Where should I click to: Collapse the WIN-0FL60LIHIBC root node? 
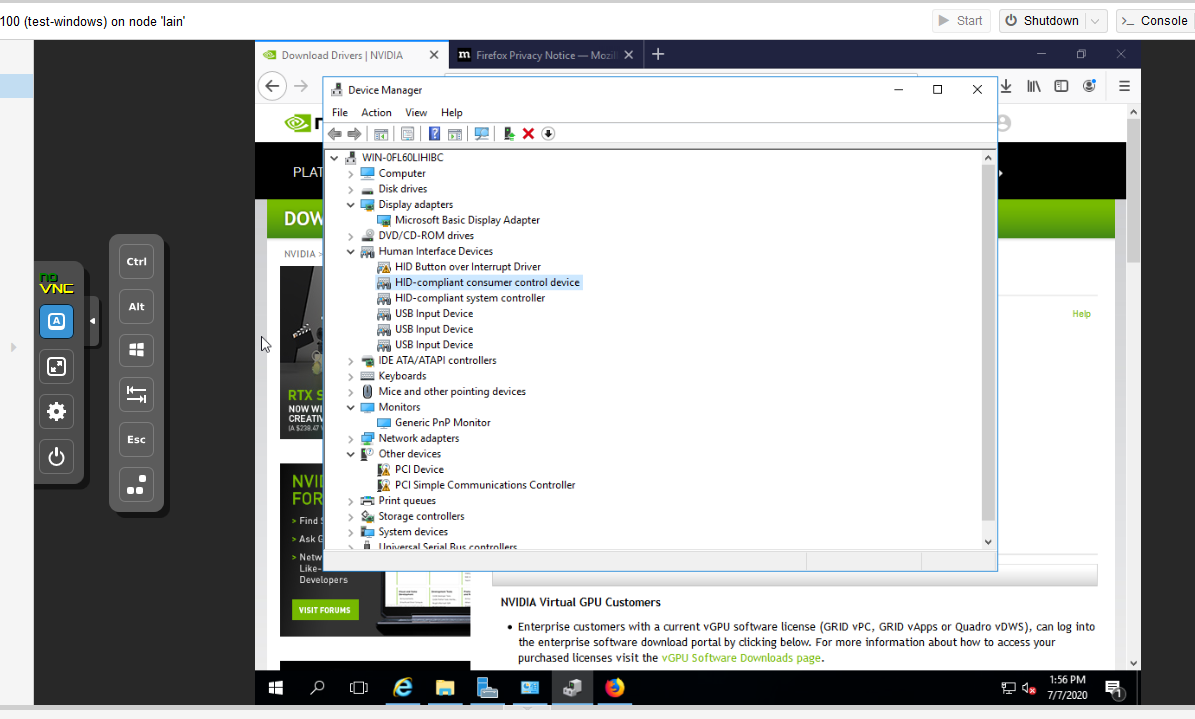click(x=334, y=158)
